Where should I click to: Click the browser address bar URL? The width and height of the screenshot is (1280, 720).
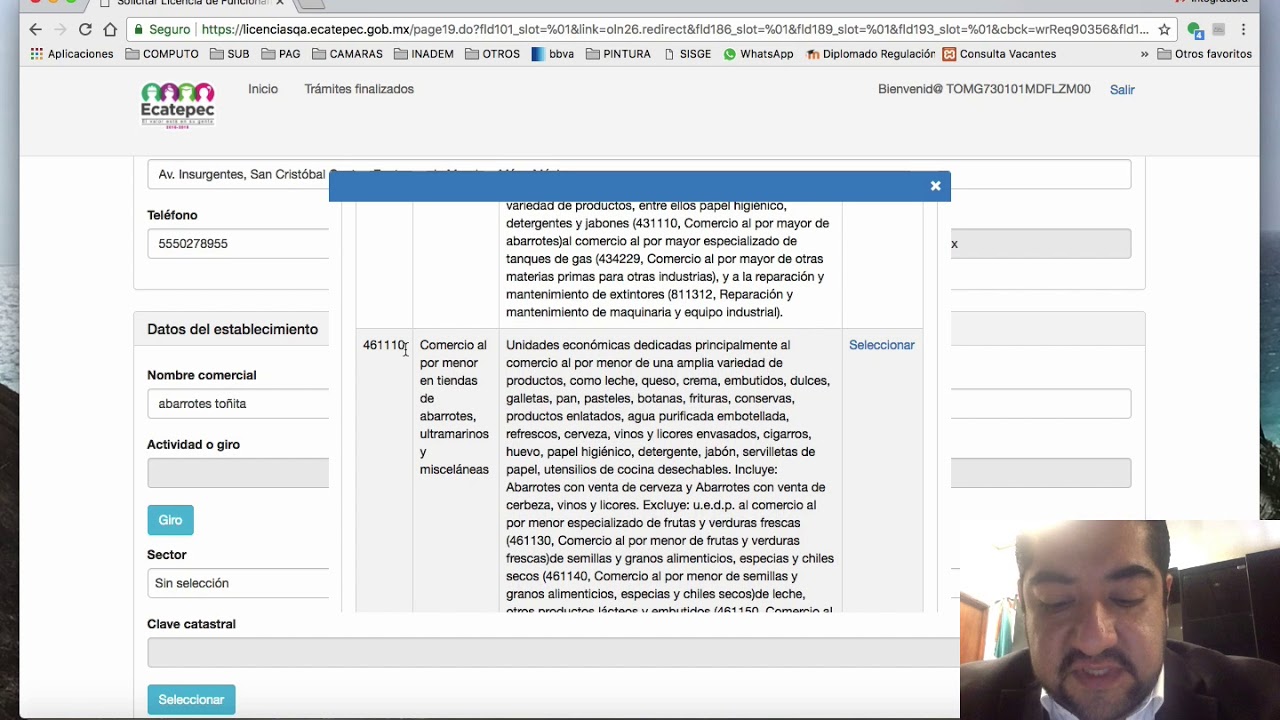point(675,30)
